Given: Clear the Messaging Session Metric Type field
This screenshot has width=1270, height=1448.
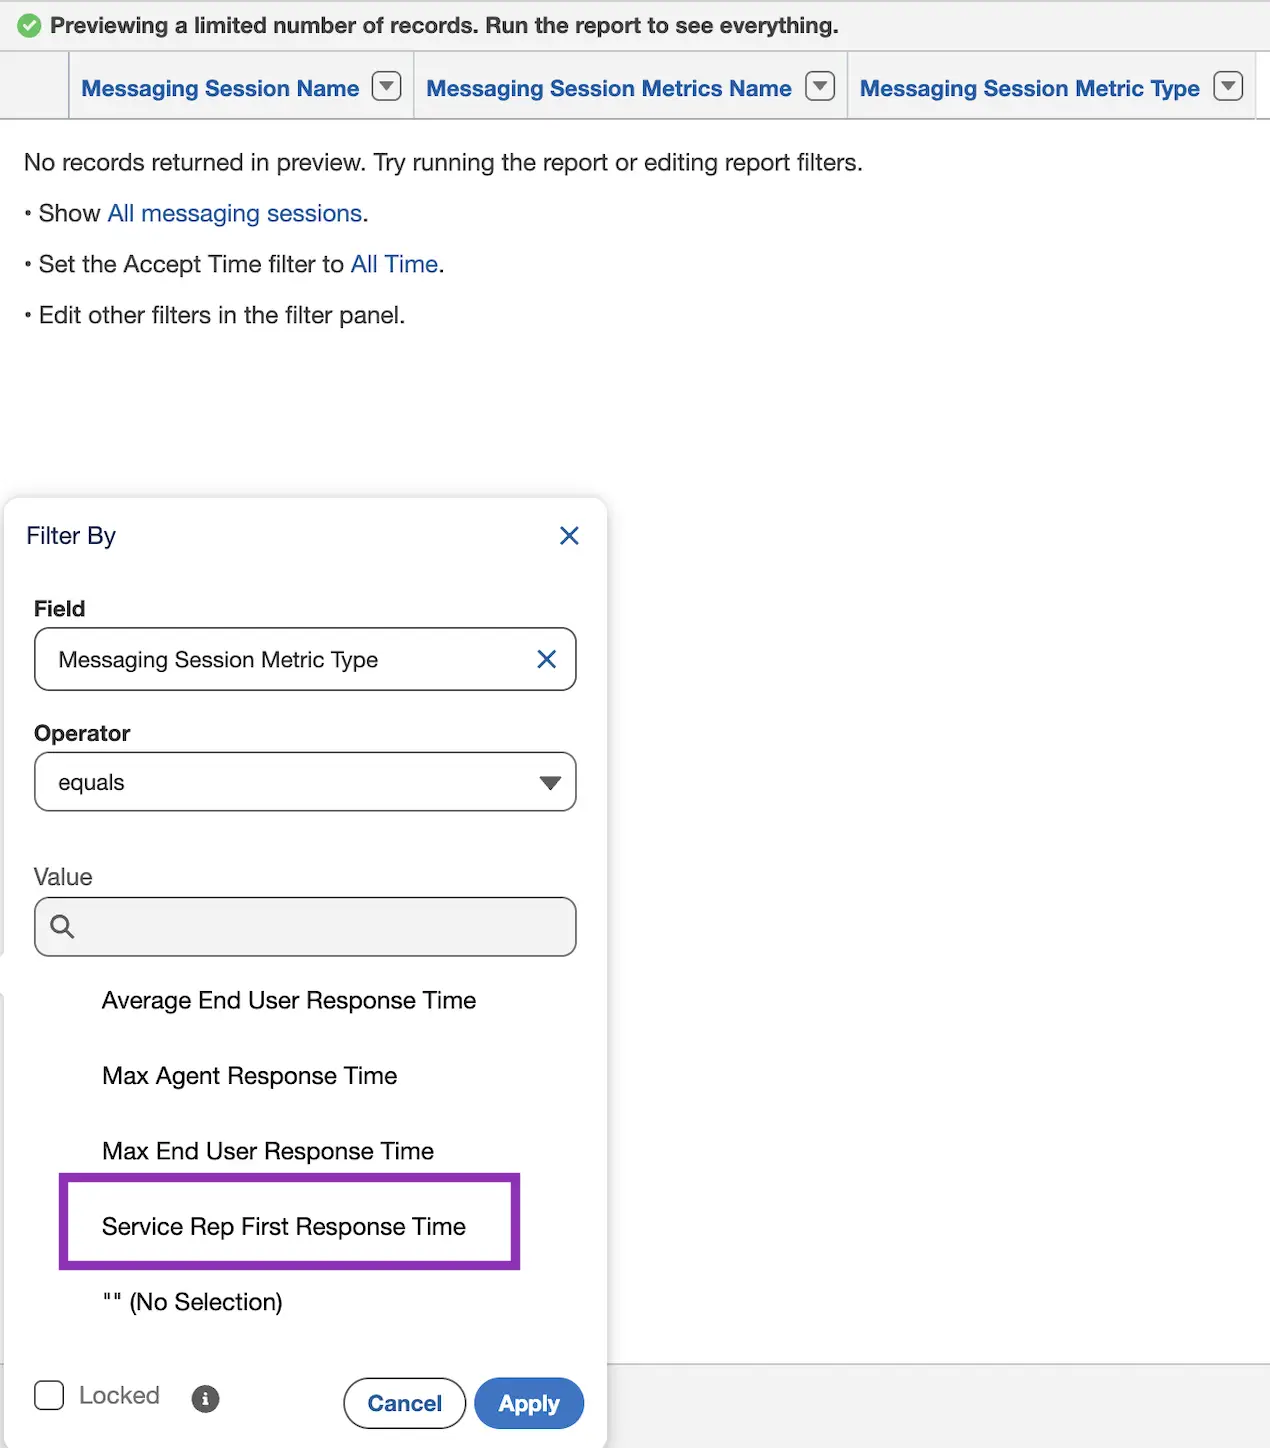Looking at the screenshot, I should point(546,659).
